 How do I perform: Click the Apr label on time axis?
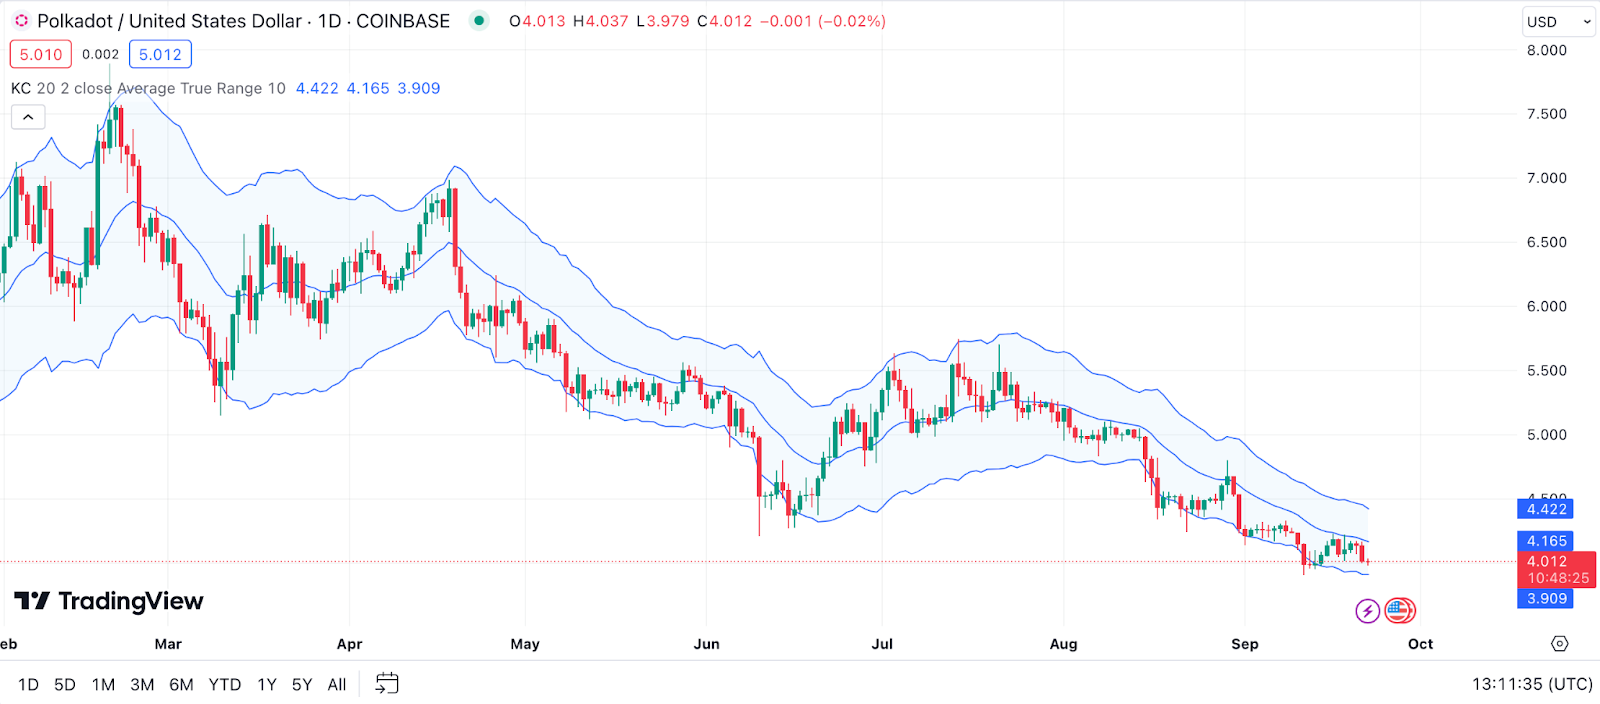pyautogui.click(x=349, y=644)
